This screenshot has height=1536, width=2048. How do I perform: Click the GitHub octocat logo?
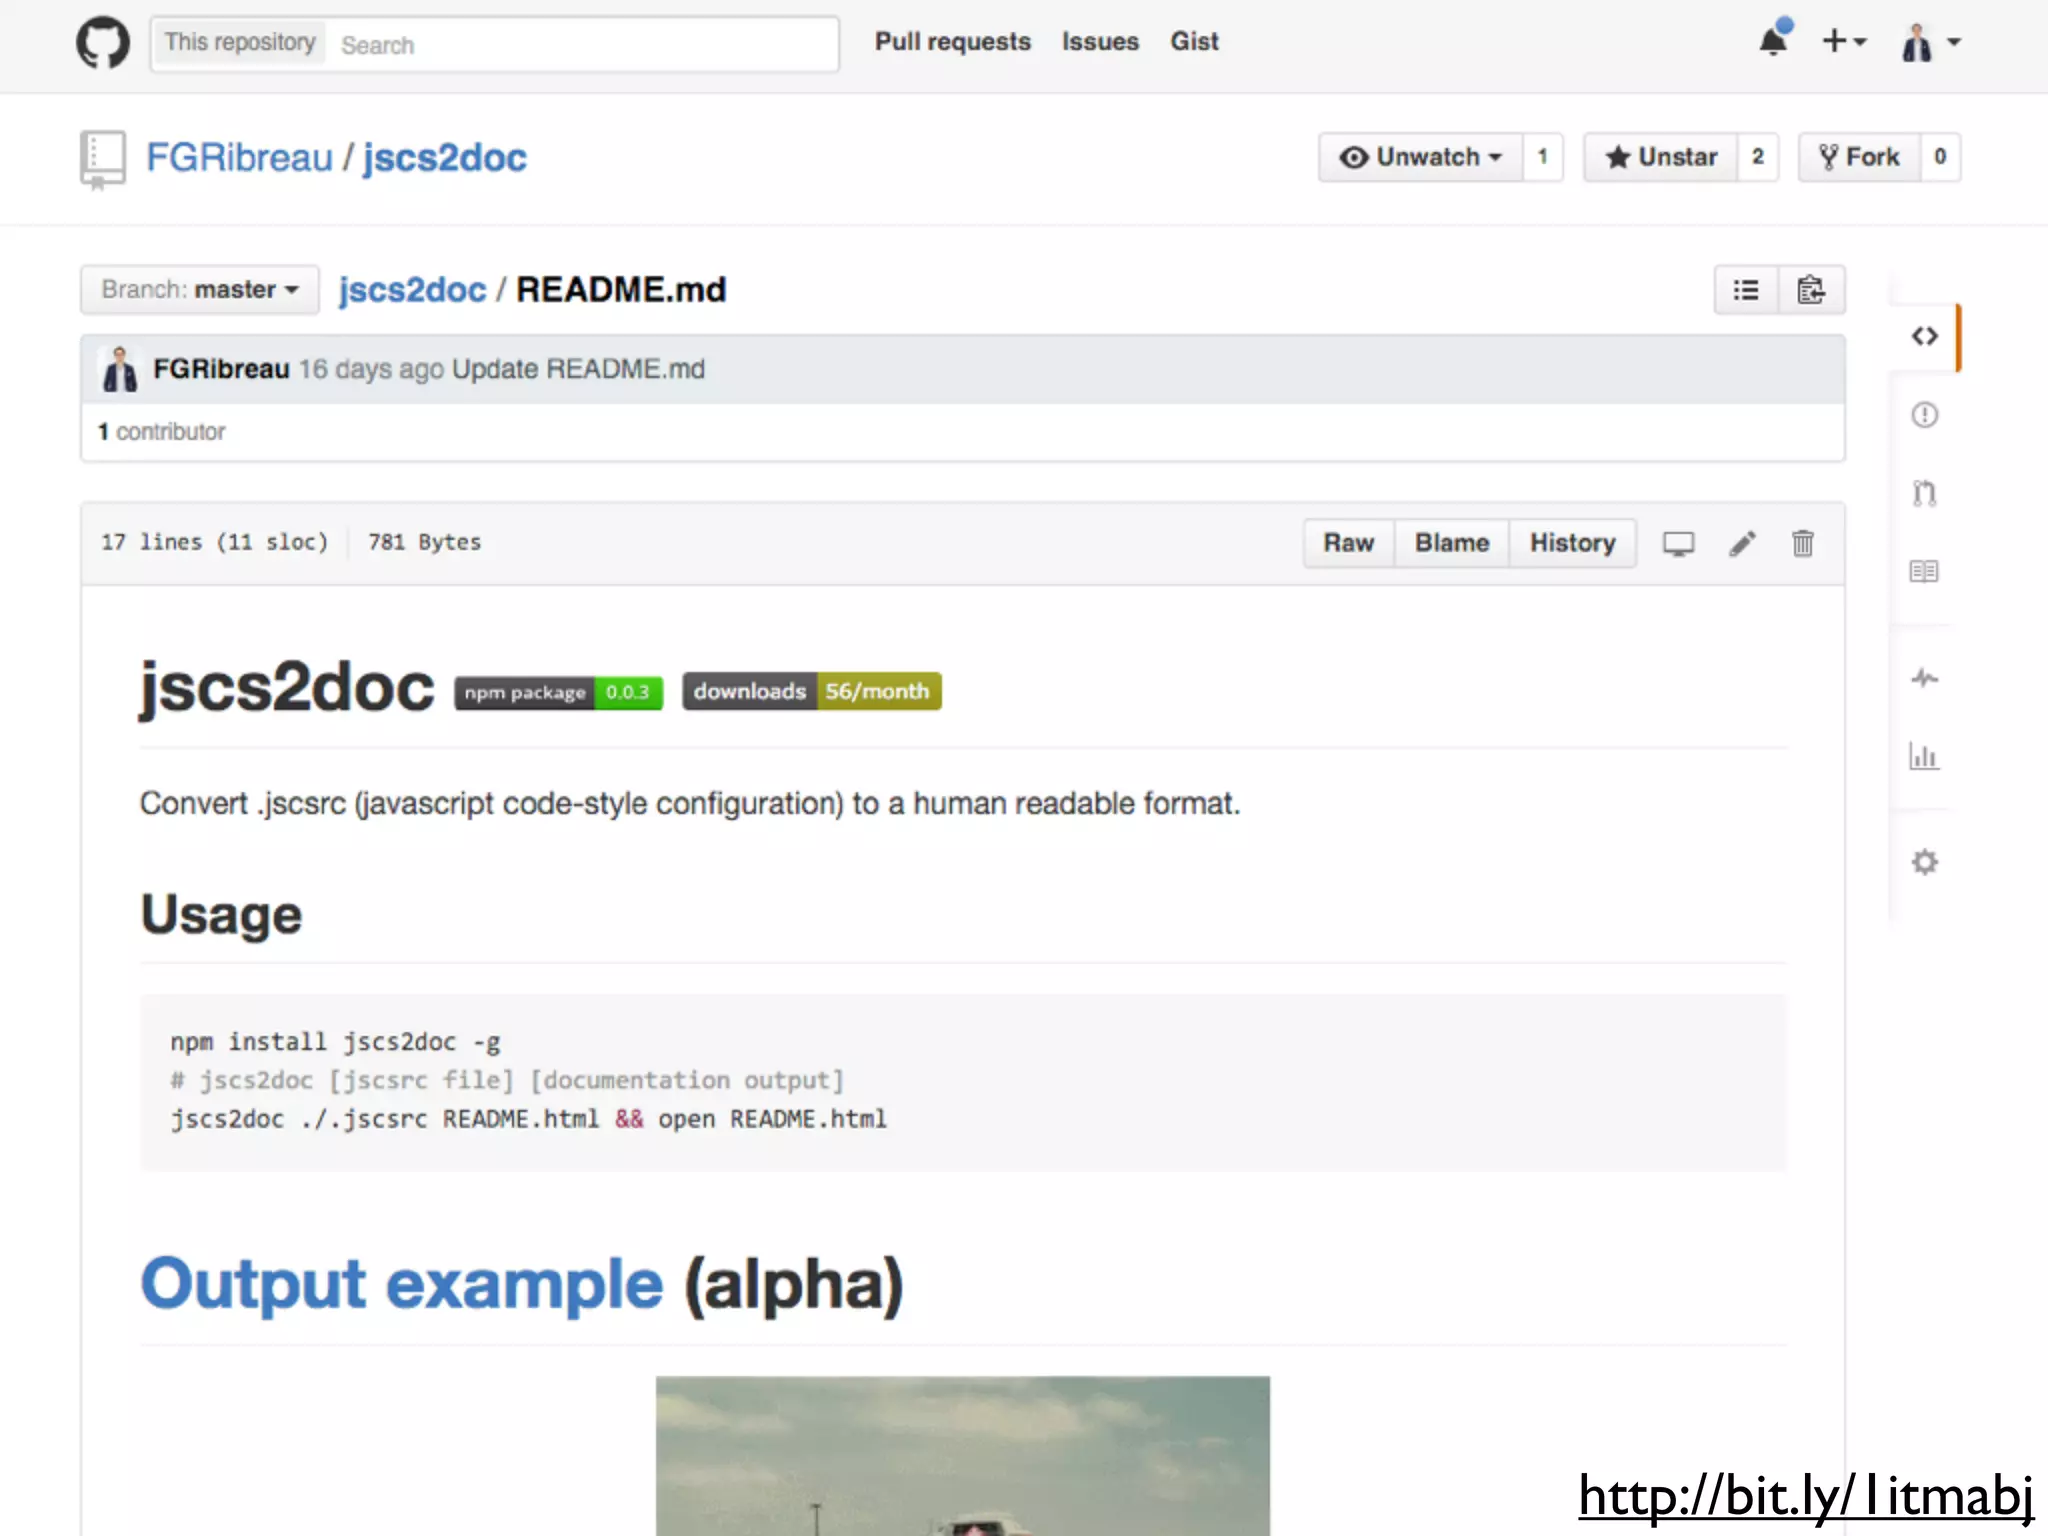tap(103, 43)
